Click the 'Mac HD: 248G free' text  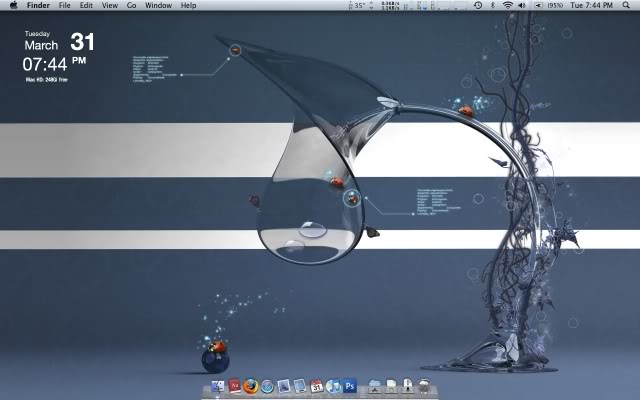[47, 80]
